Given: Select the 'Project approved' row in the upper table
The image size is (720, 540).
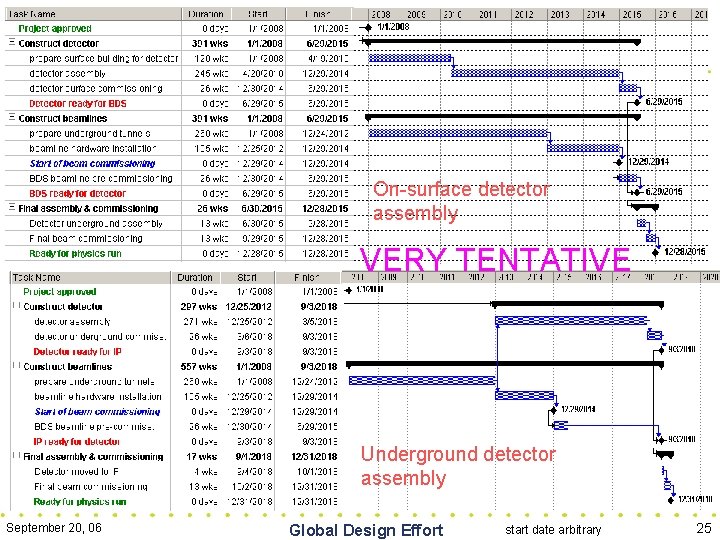Looking at the screenshot, I should pyautogui.click(x=177, y=28).
